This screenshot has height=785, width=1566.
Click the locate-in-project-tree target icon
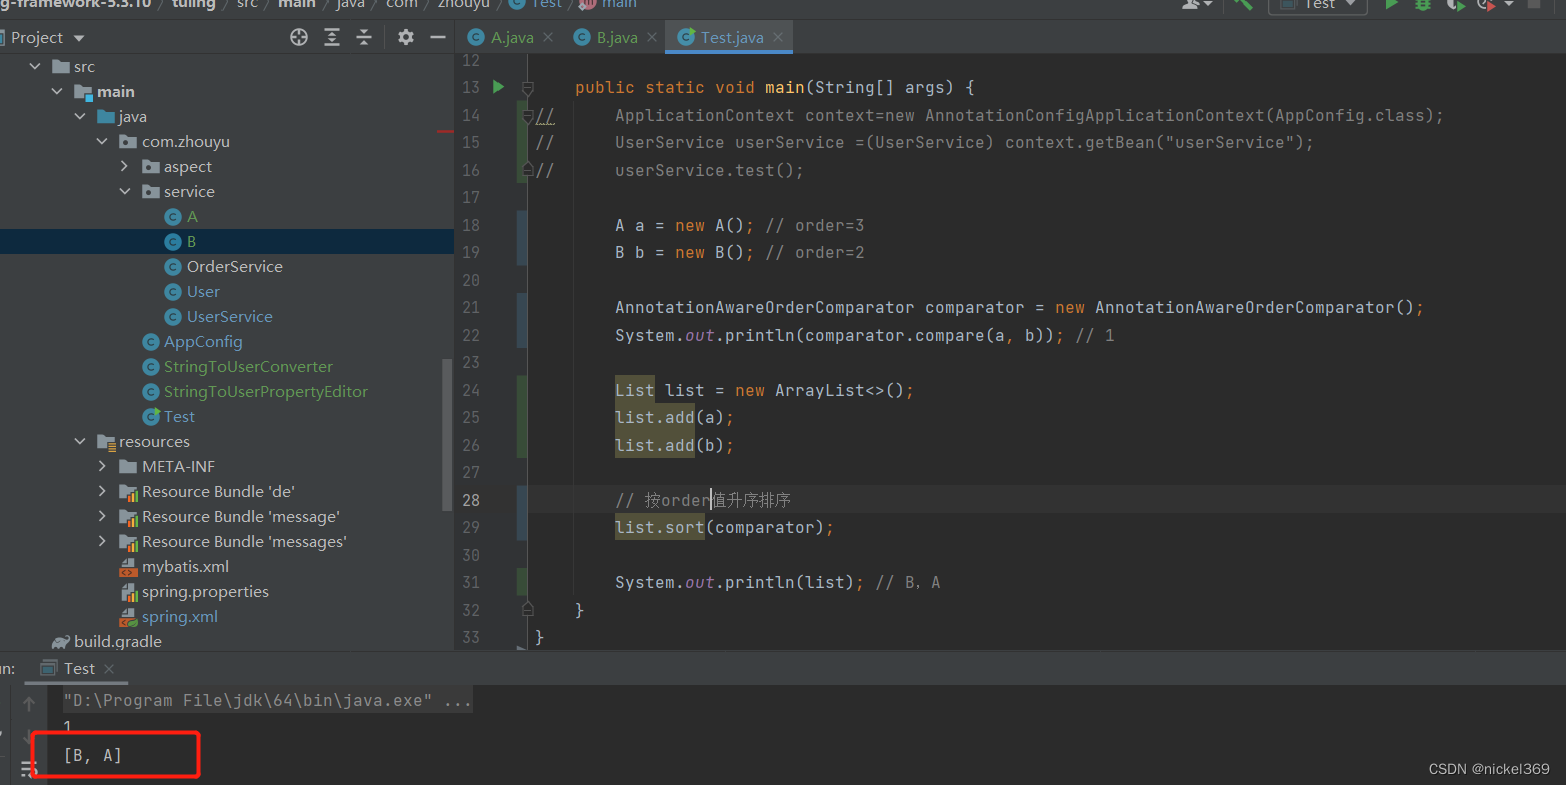(x=299, y=37)
